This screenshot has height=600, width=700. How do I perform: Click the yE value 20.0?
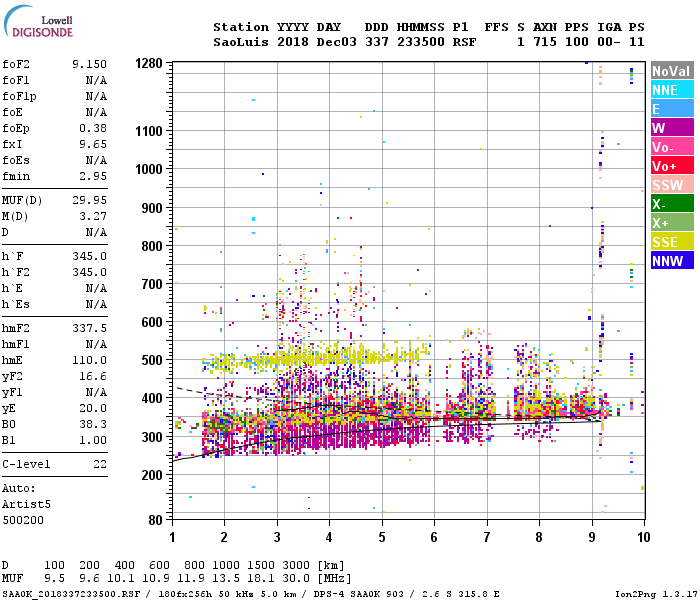point(93,408)
